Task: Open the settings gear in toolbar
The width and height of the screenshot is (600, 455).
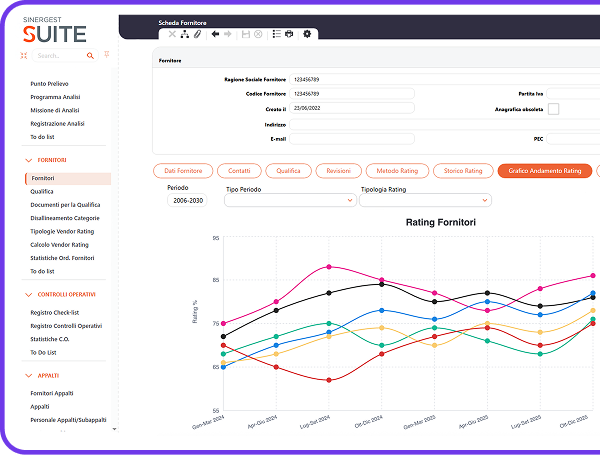Action: (x=307, y=34)
